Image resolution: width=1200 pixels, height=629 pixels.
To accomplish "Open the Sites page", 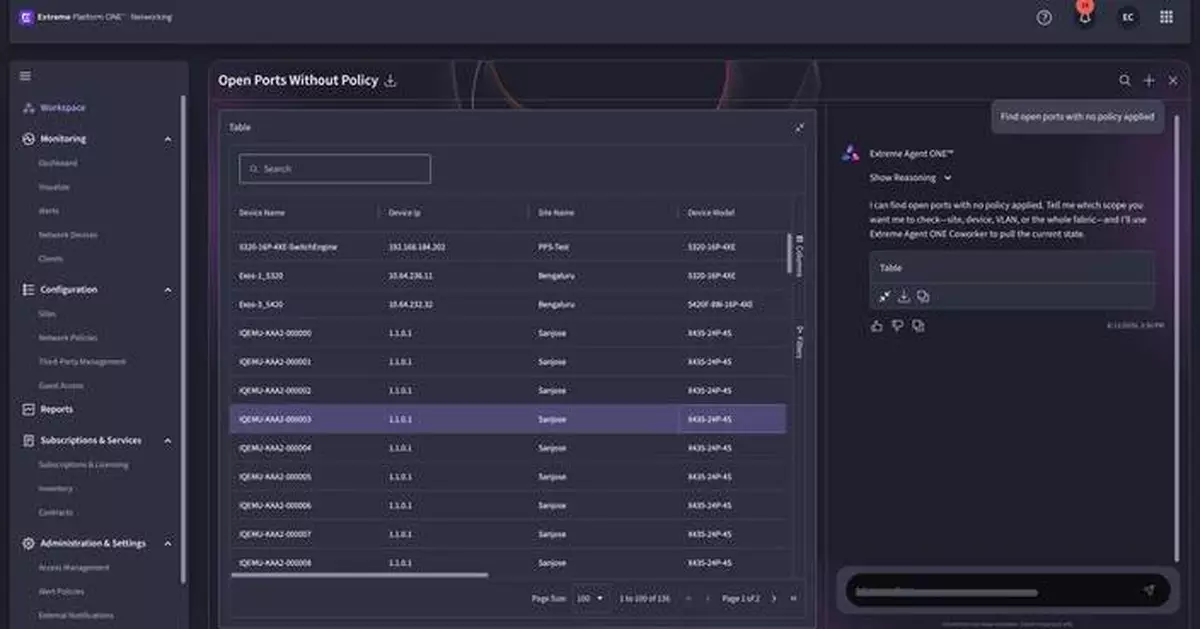I will [47, 314].
